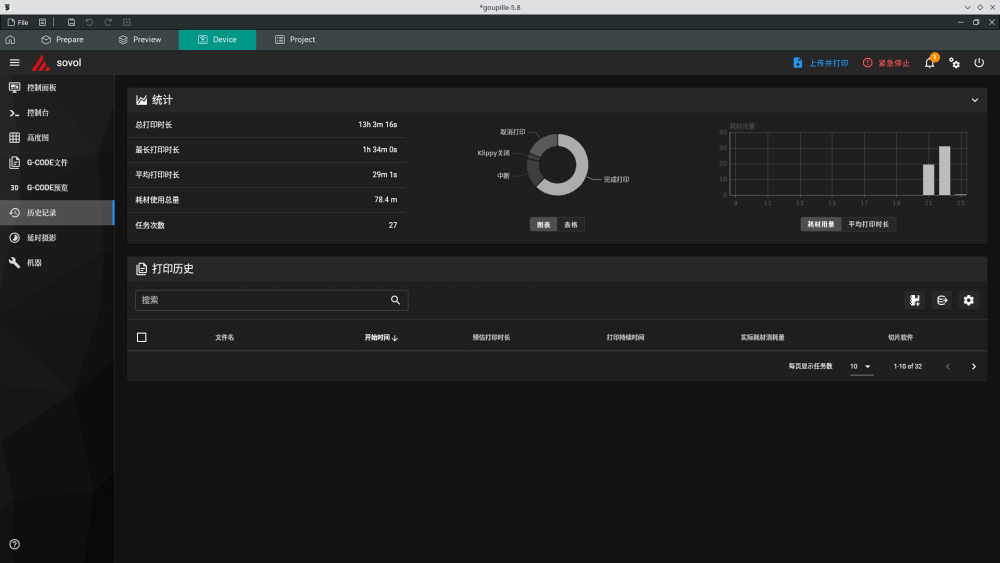This screenshot has height=563, width=1000.
Task: Click the toolbar icon right of redo
Action: pos(127,22)
